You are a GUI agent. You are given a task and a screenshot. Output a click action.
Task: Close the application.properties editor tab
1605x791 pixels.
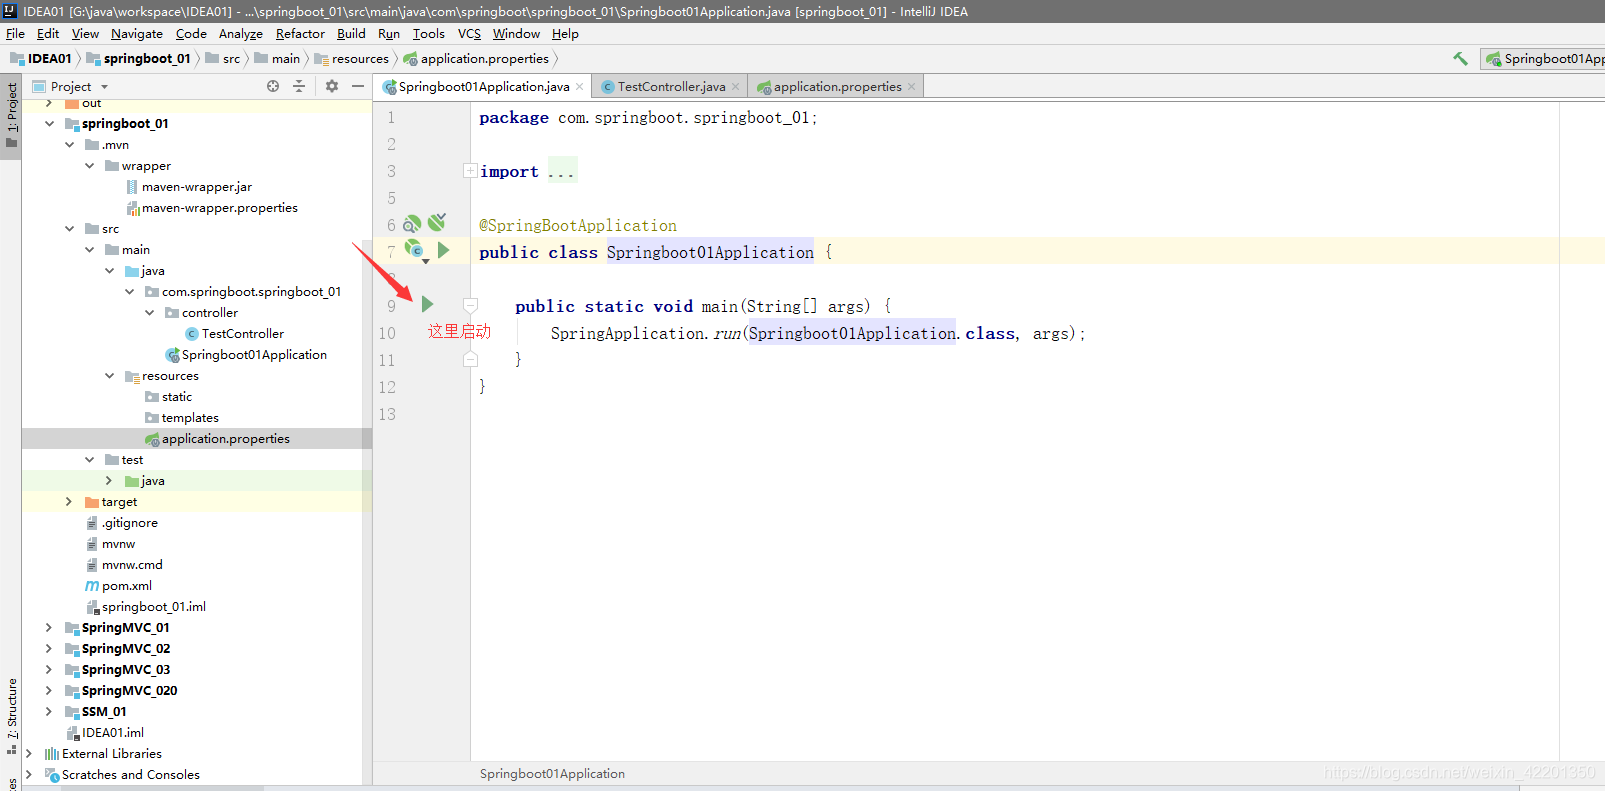coord(911,87)
